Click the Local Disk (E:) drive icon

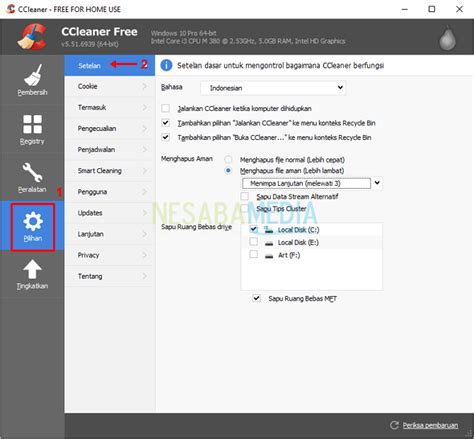269,243
